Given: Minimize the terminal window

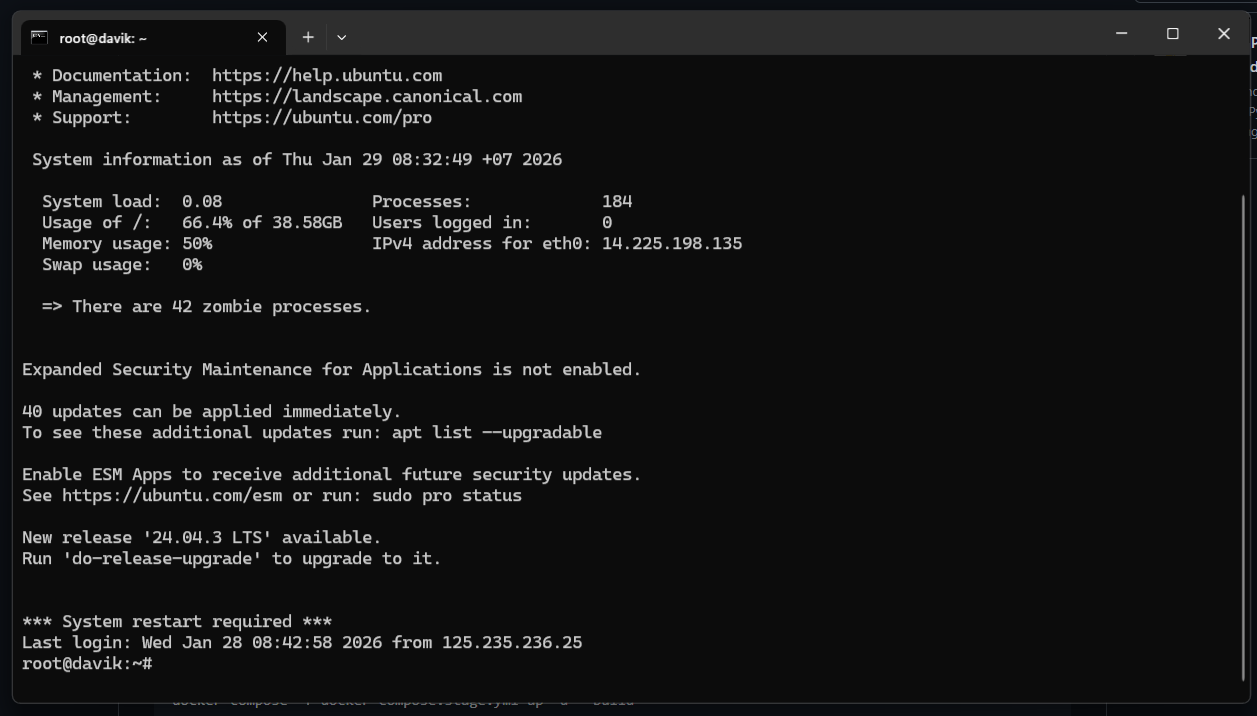Looking at the screenshot, I should coord(1121,34).
